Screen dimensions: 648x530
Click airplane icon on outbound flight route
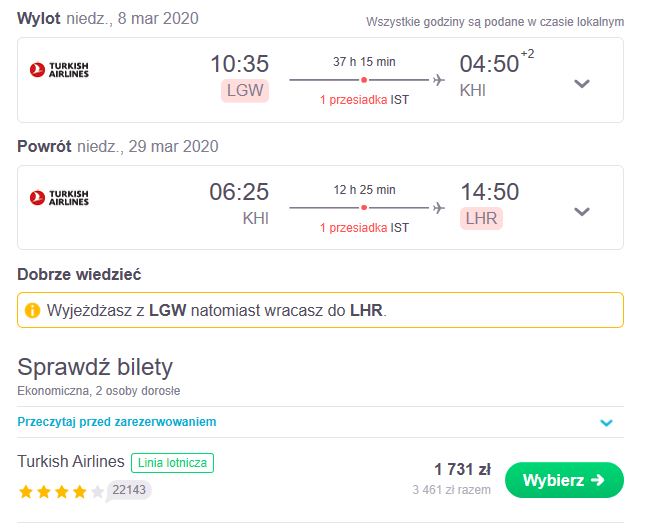pos(438,80)
